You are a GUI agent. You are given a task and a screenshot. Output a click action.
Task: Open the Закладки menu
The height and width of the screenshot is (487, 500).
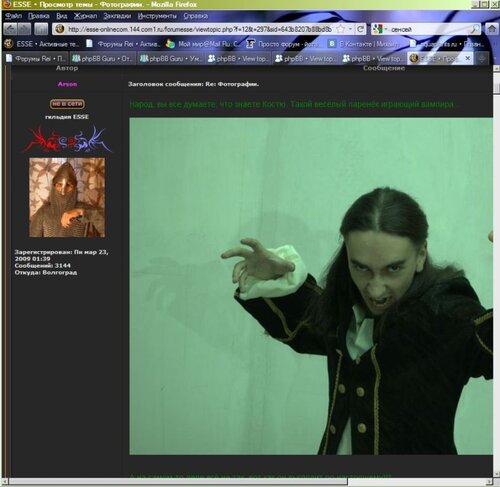coord(117,16)
